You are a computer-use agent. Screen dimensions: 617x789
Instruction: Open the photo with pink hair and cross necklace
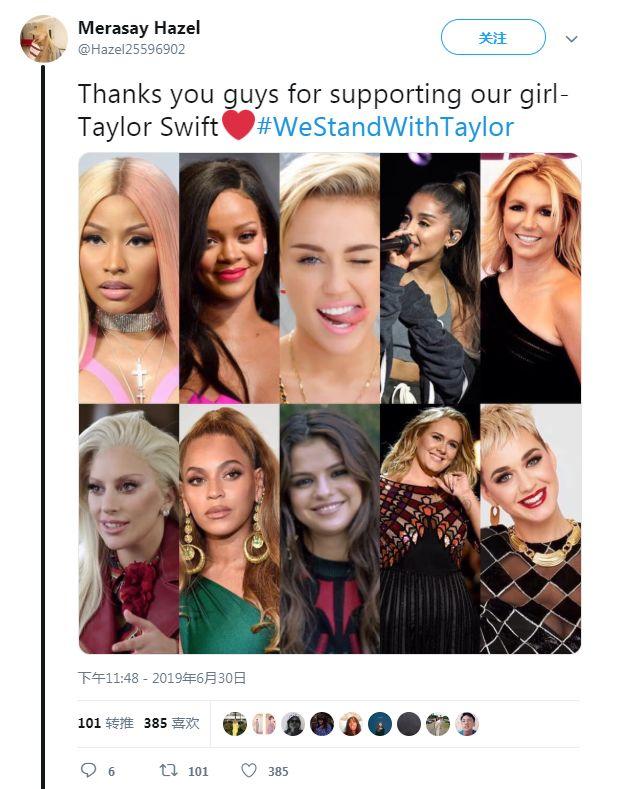coord(129,278)
